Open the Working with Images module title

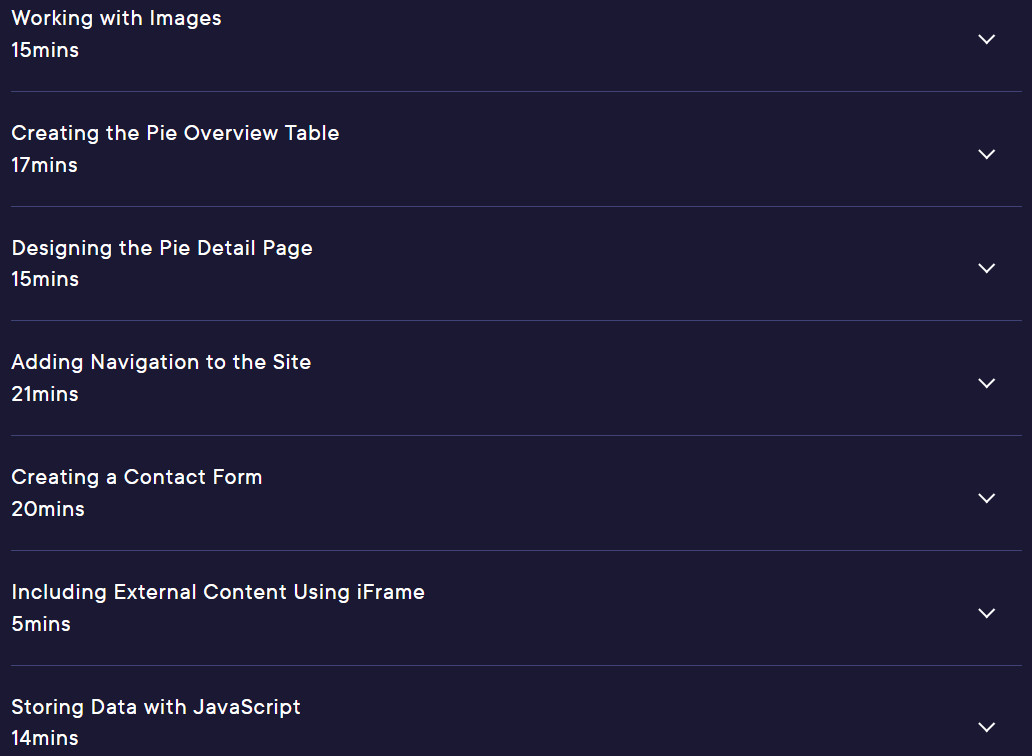click(x=116, y=18)
